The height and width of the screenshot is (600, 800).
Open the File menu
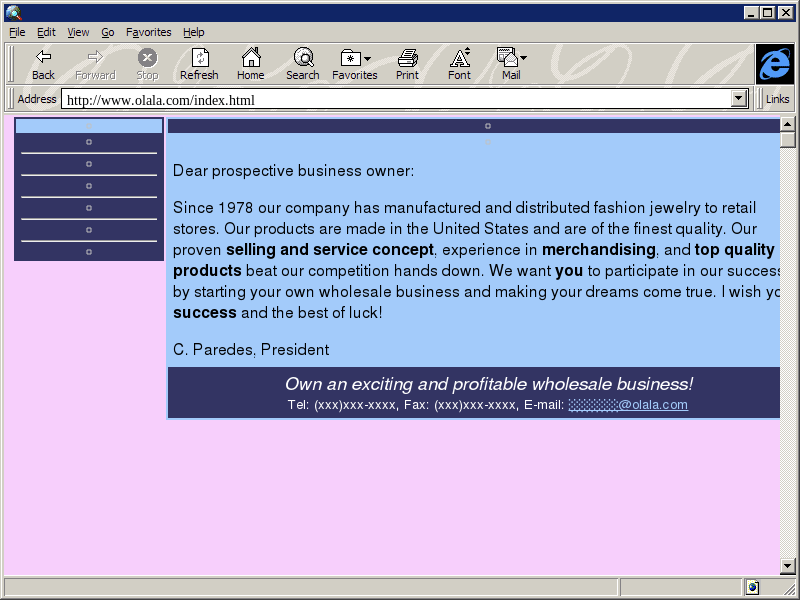point(17,32)
